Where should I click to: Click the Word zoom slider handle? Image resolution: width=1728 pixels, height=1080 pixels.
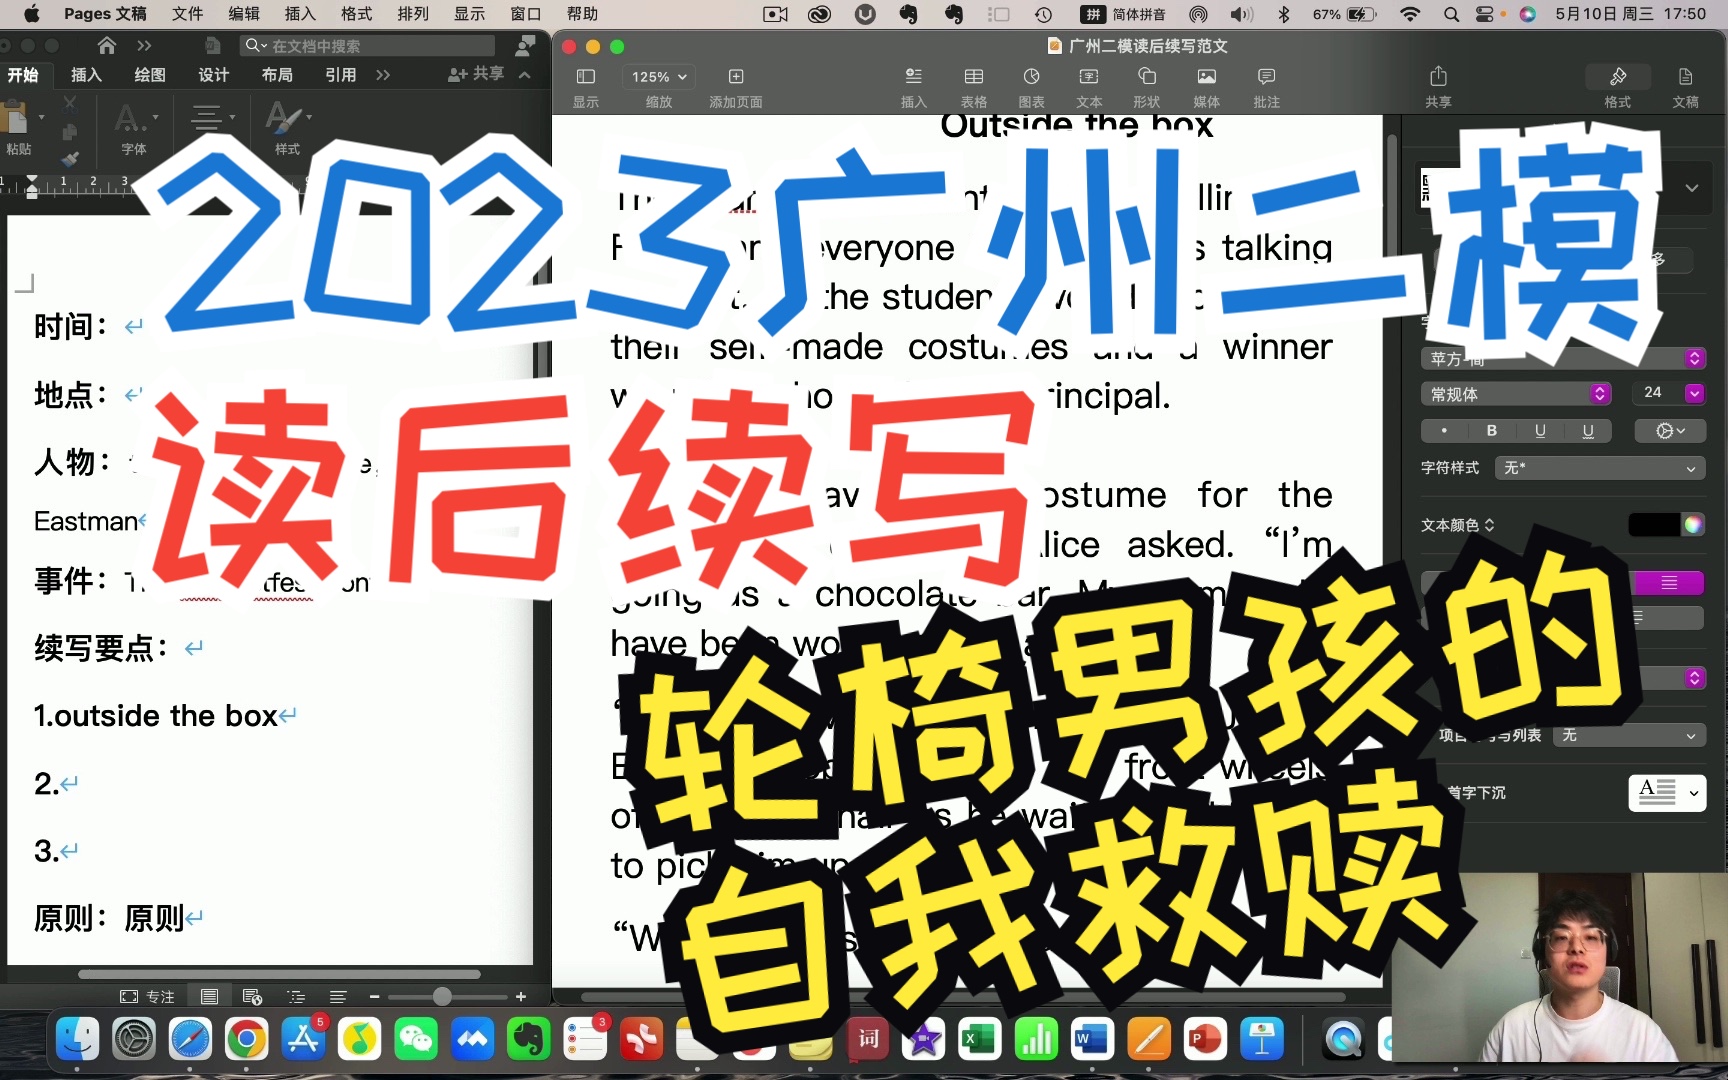(442, 996)
